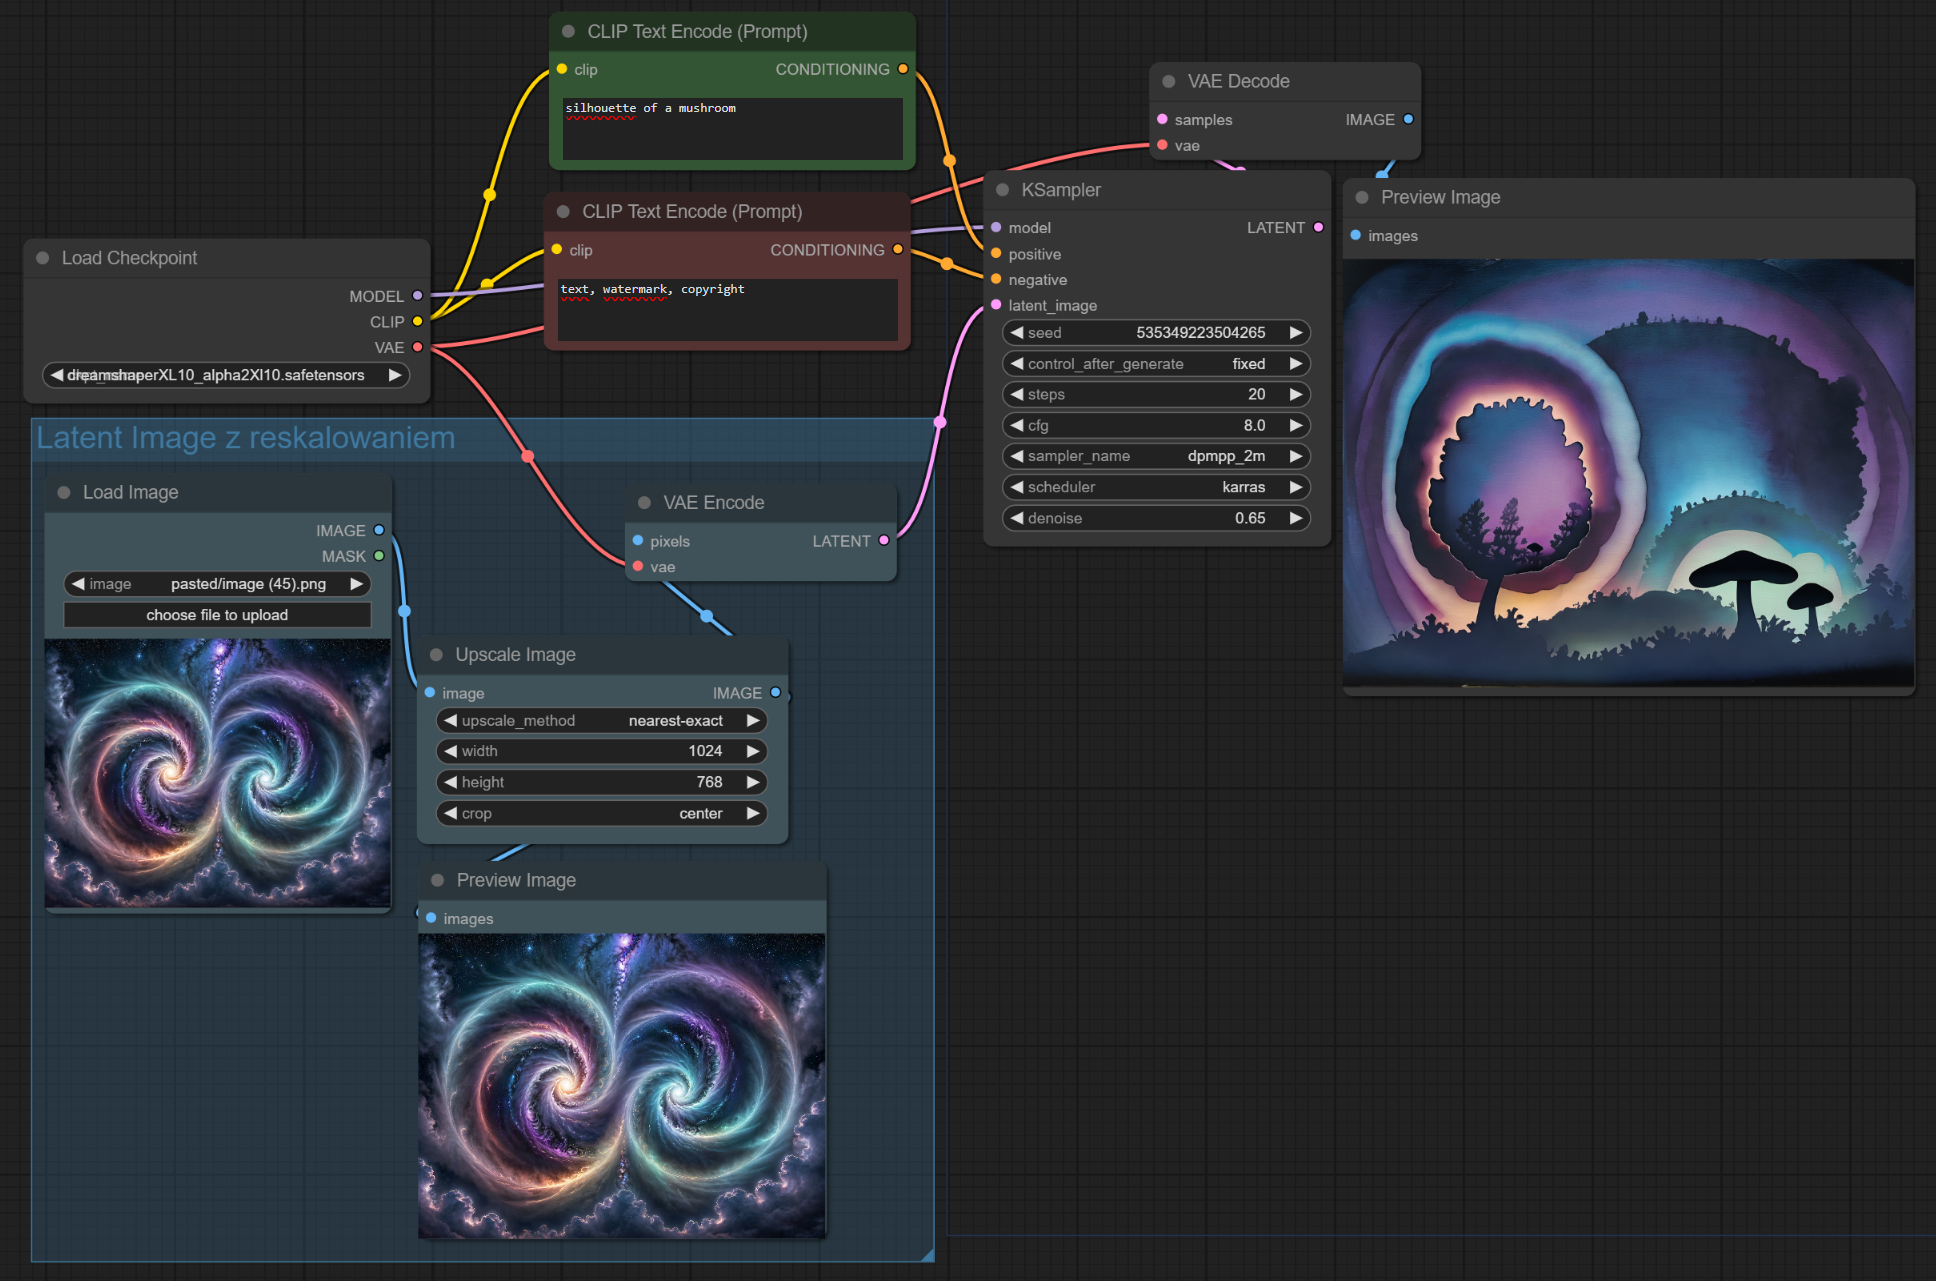Click KSampler negative input socket
The width and height of the screenshot is (1936, 1281).
pos(996,280)
